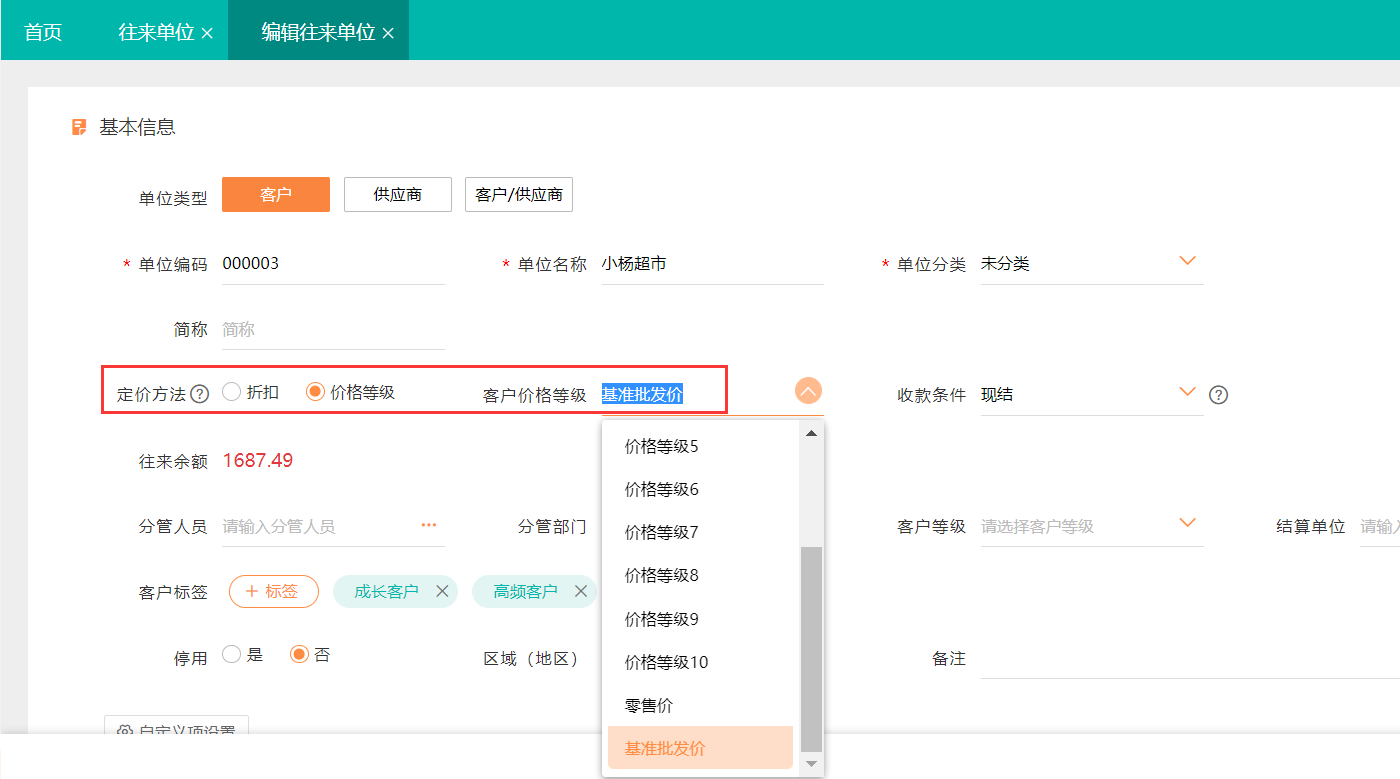1400x779 pixels.
Task: Select the 折扣 pricing method radio
Action: 232,392
